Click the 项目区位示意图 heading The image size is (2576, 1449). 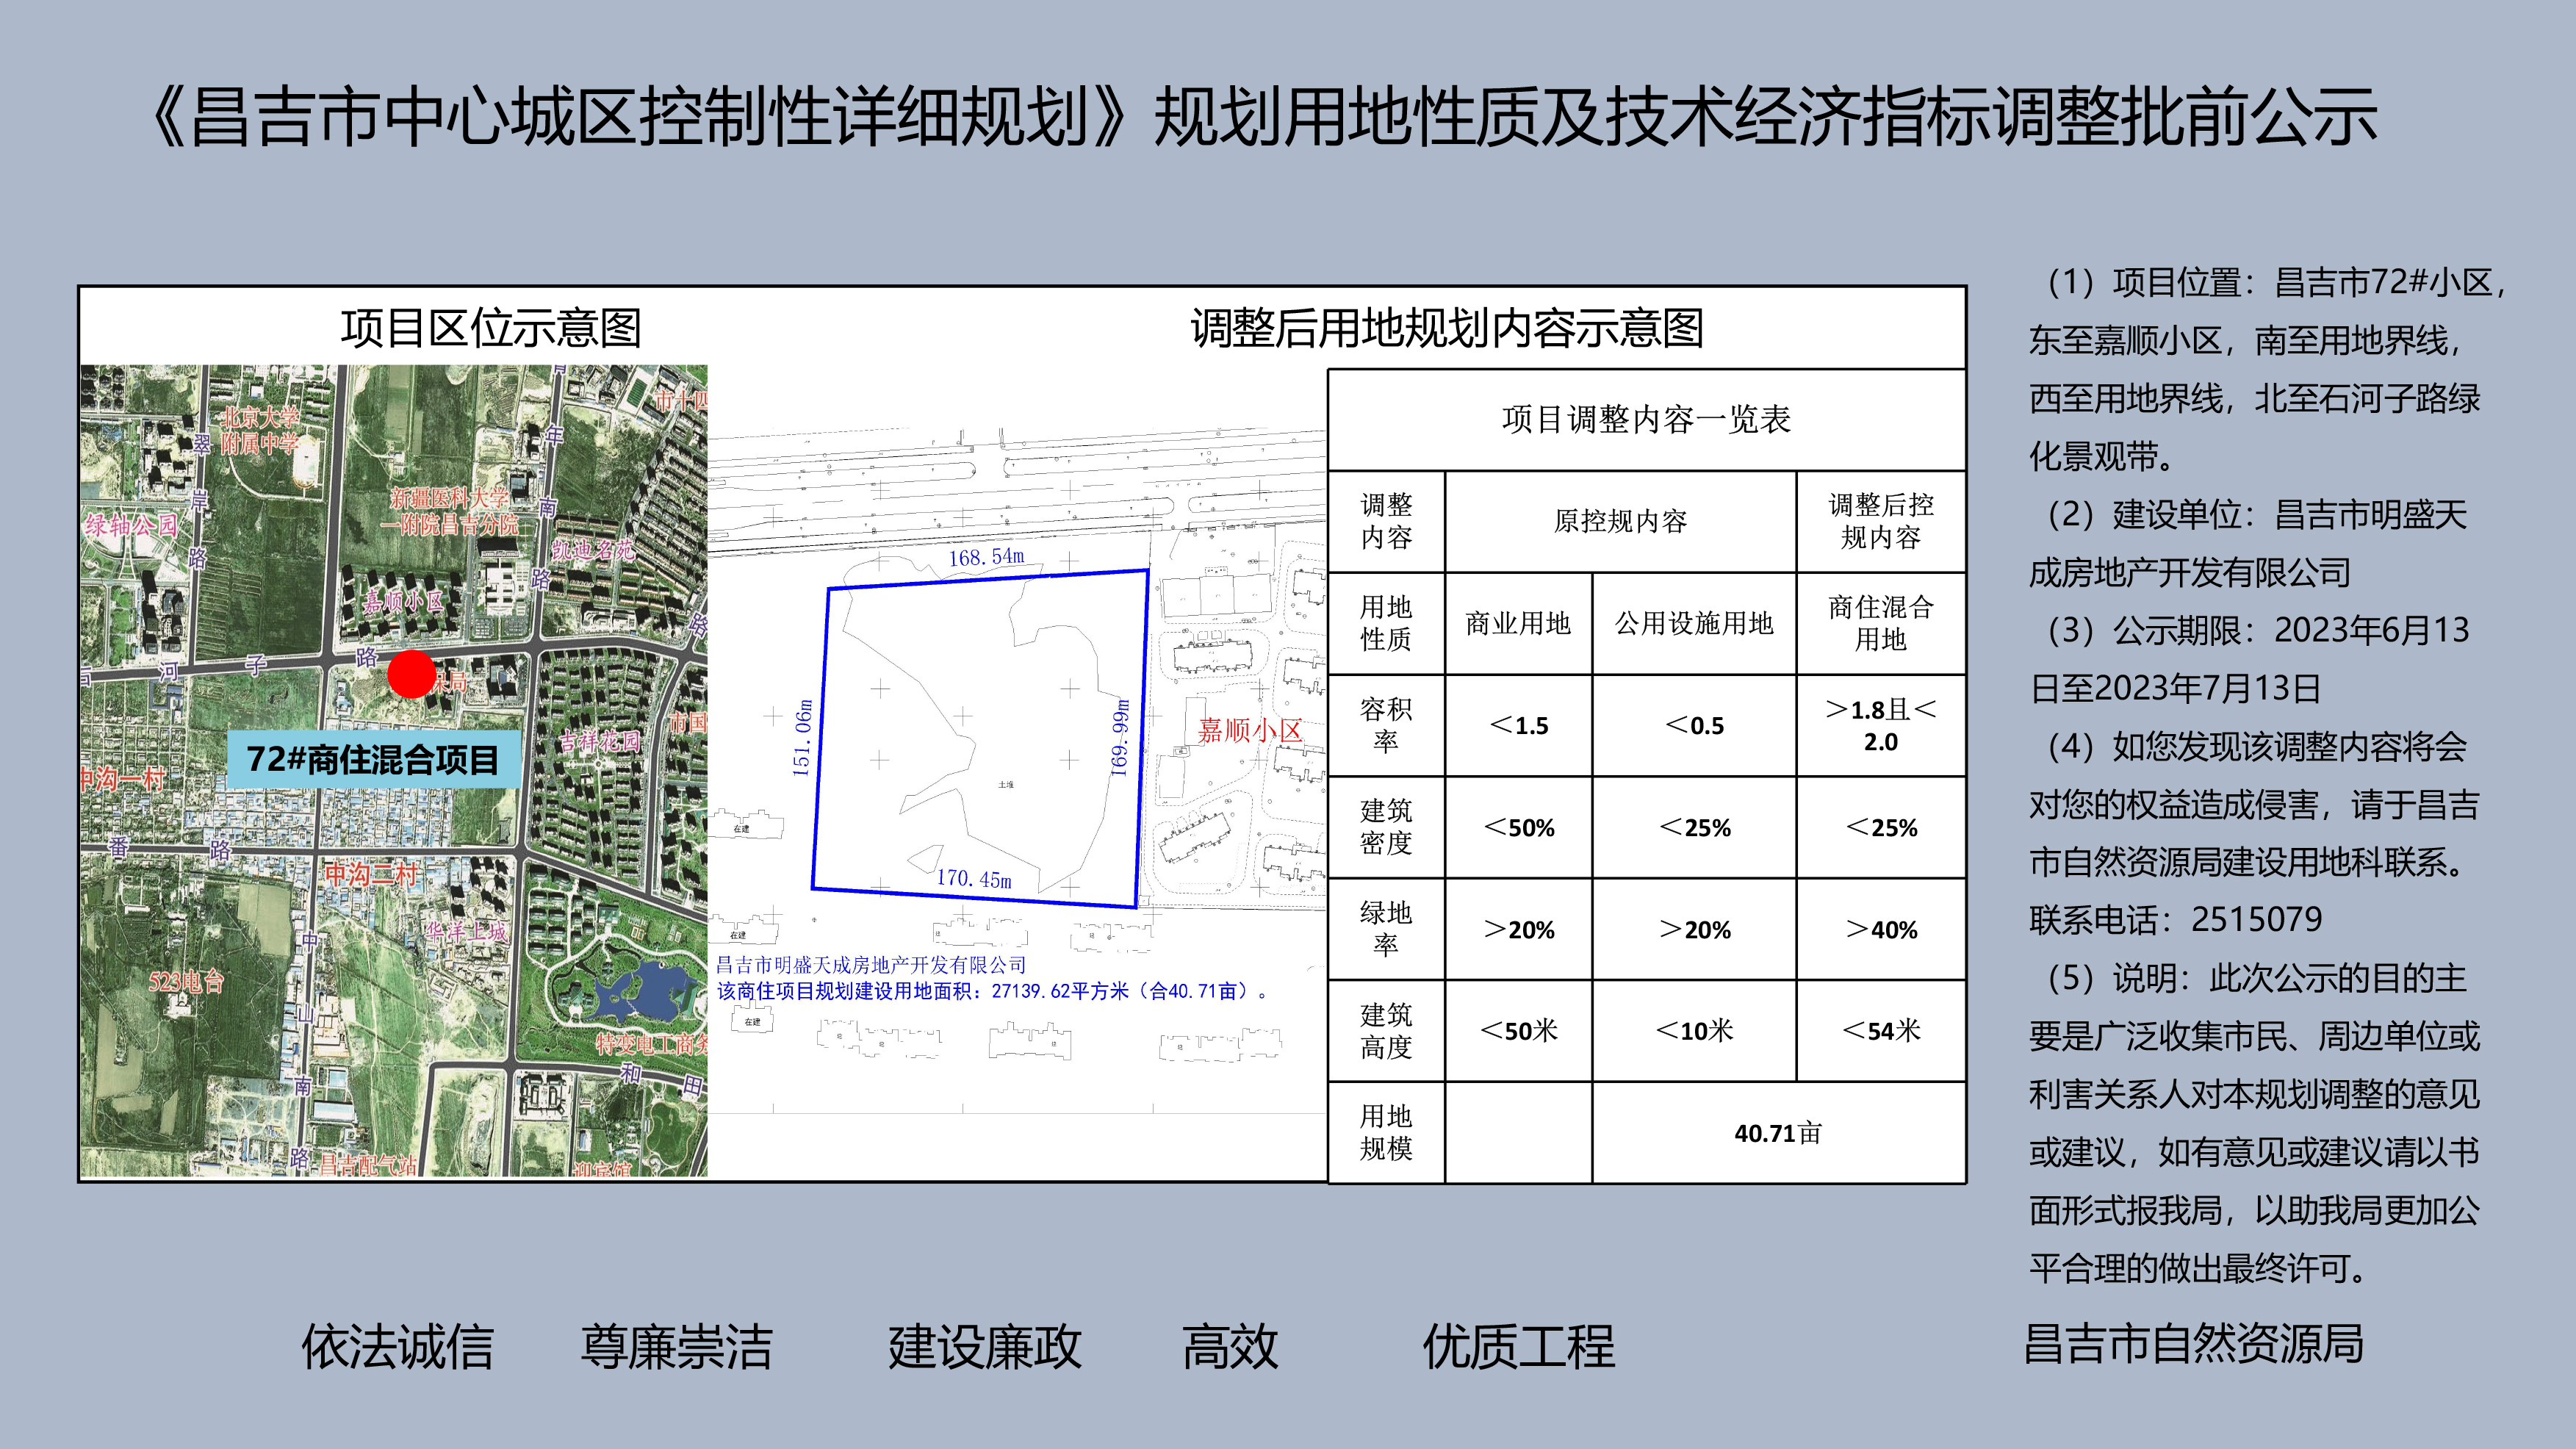[x=490, y=328]
